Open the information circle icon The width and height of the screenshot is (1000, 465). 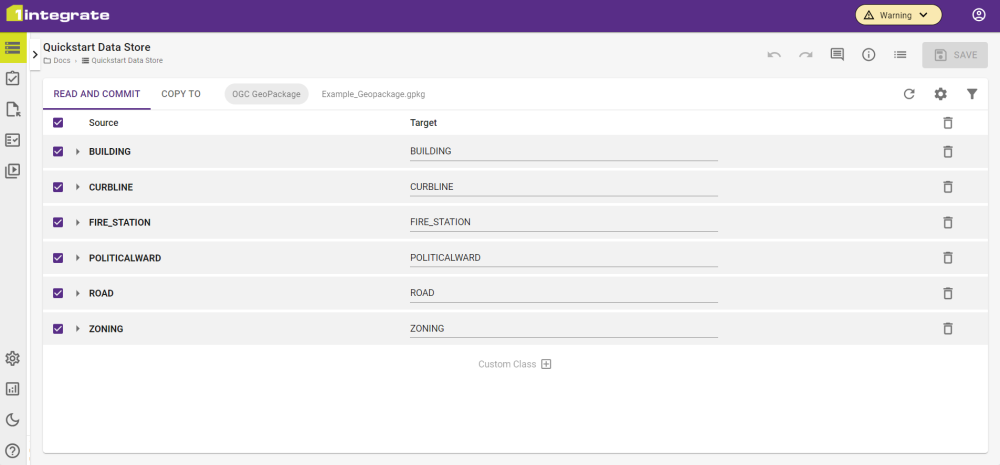pyautogui.click(x=868, y=55)
